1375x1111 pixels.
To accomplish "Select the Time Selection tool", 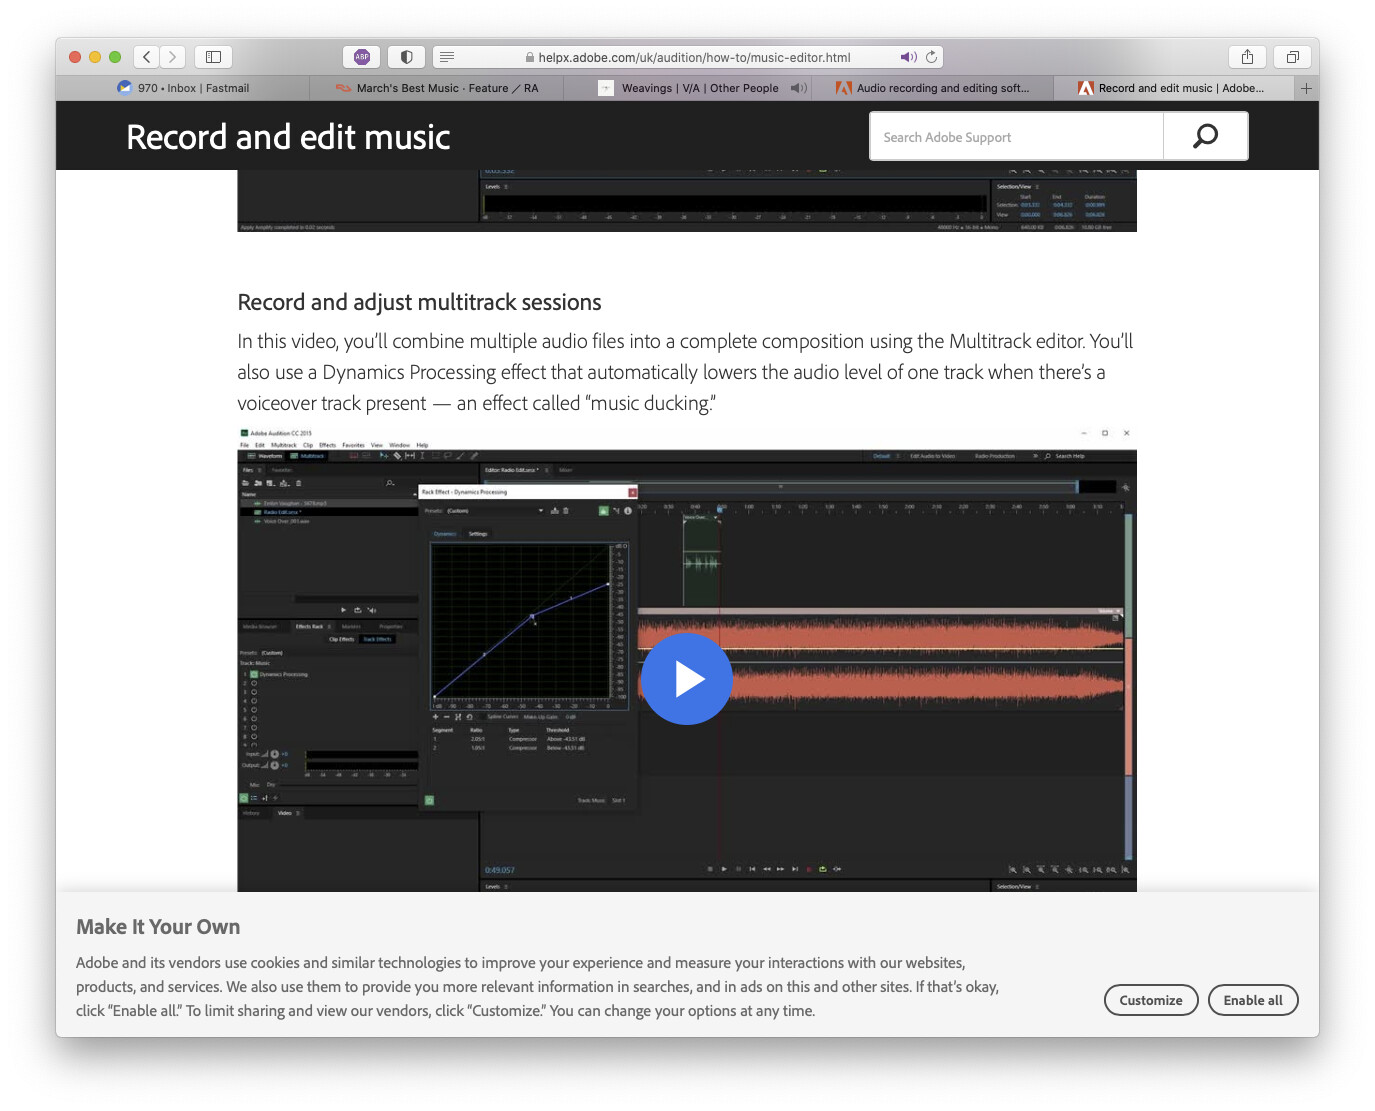I will click(422, 456).
